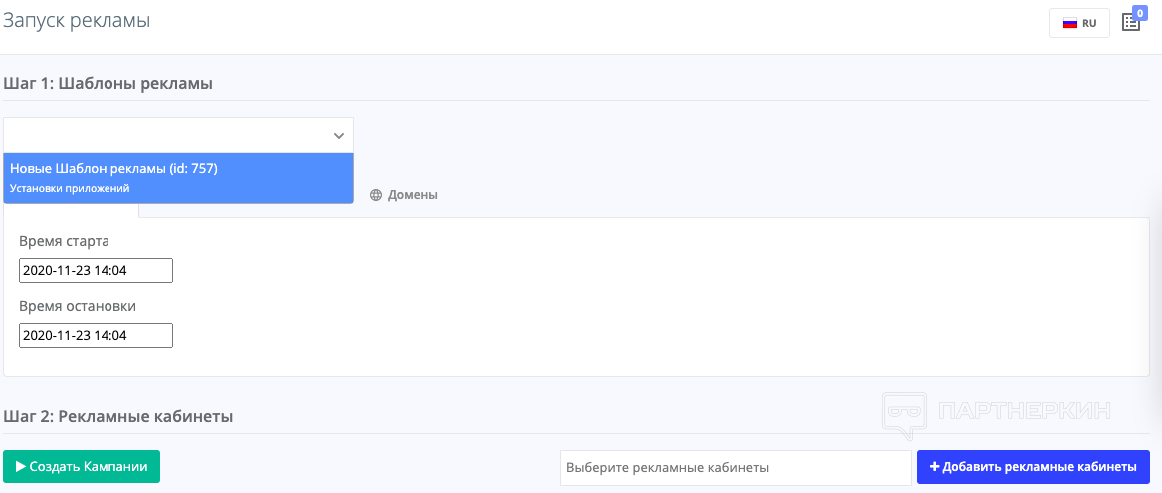Collapse the ad template dropdown chevron
The image size is (1162, 493).
(x=338, y=135)
